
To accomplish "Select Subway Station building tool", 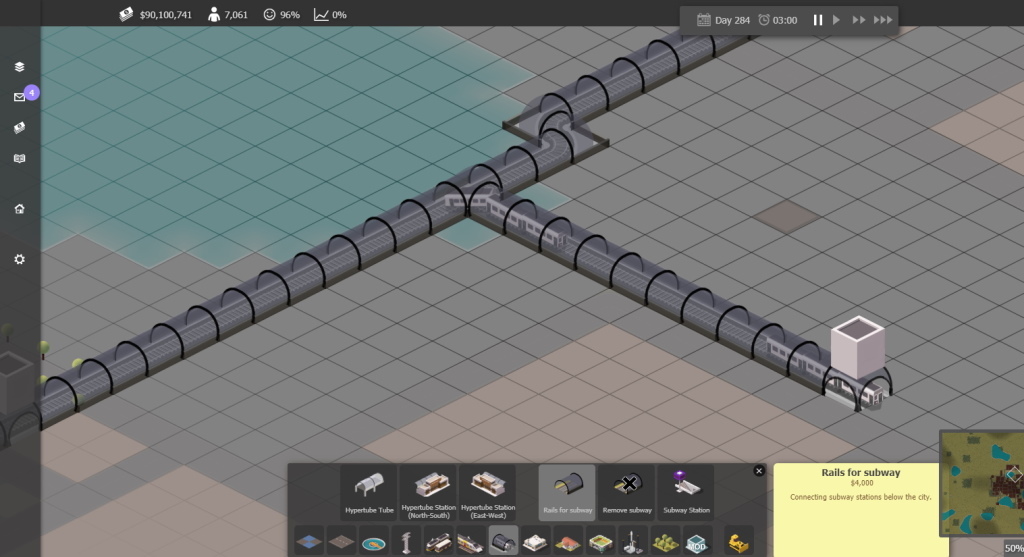I will pyautogui.click(x=686, y=493).
